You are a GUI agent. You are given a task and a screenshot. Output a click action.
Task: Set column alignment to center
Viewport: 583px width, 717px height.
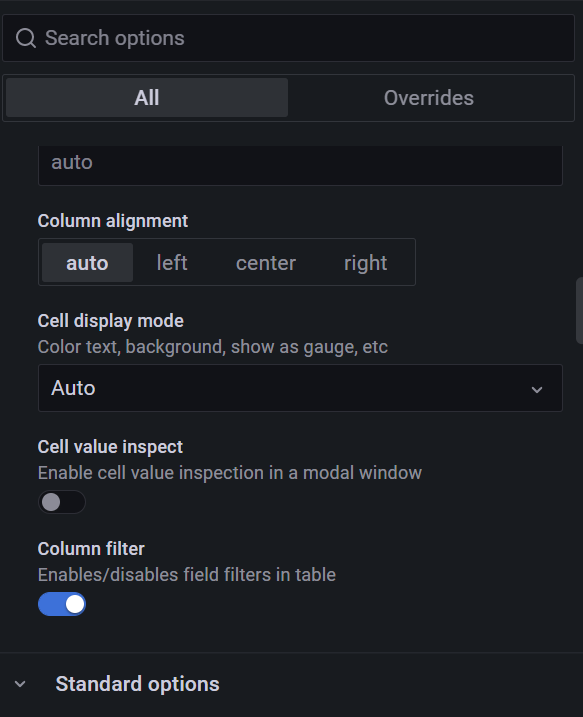point(266,263)
